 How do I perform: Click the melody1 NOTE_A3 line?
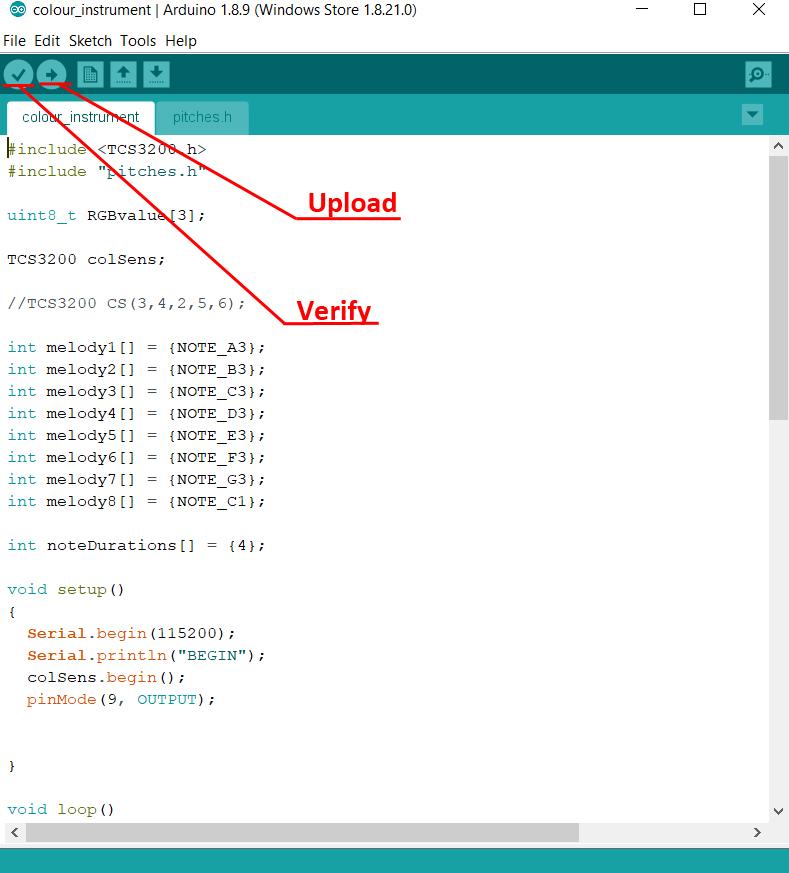coord(136,347)
